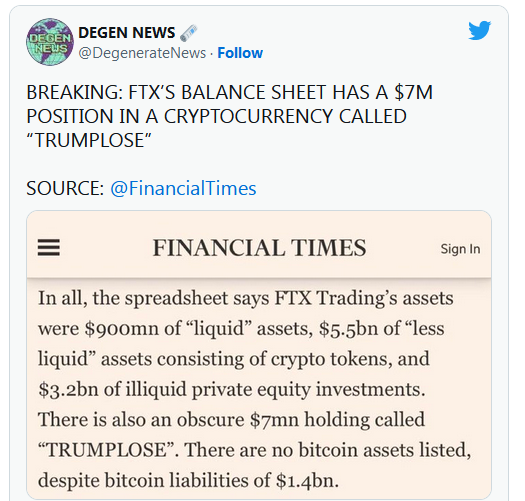Open the Financial Times hamburger menu
Screen dimensions: 525x501
point(49,248)
